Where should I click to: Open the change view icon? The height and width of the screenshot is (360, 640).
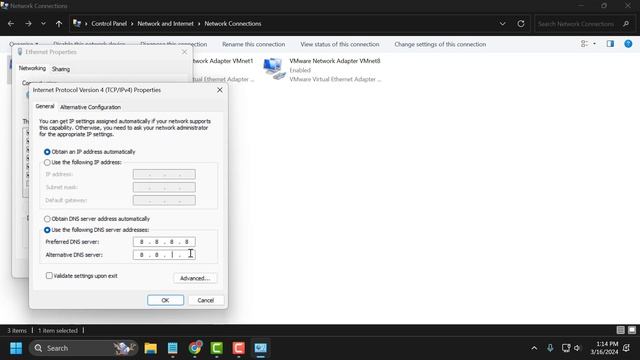pos(584,44)
